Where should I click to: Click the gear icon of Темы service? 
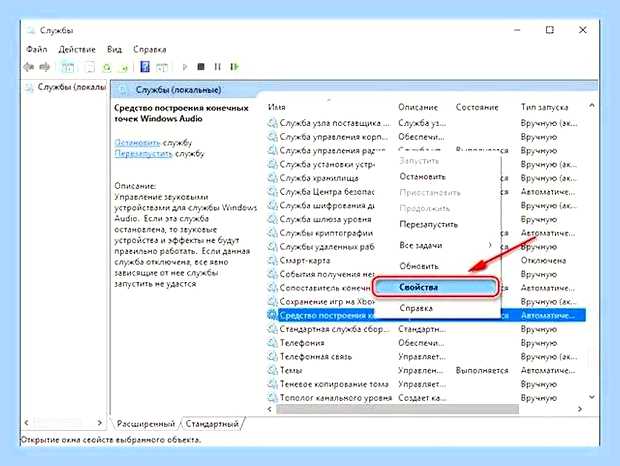[272, 370]
